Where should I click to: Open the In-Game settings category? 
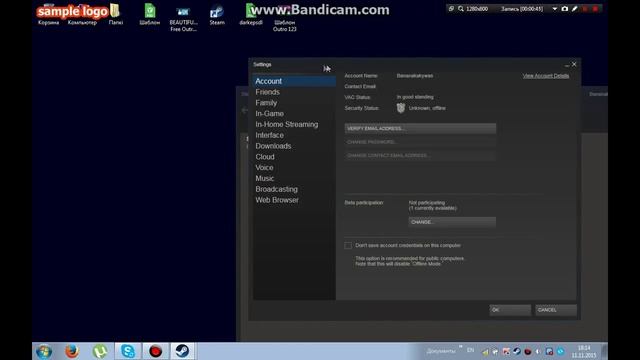(x=294, y=113)
